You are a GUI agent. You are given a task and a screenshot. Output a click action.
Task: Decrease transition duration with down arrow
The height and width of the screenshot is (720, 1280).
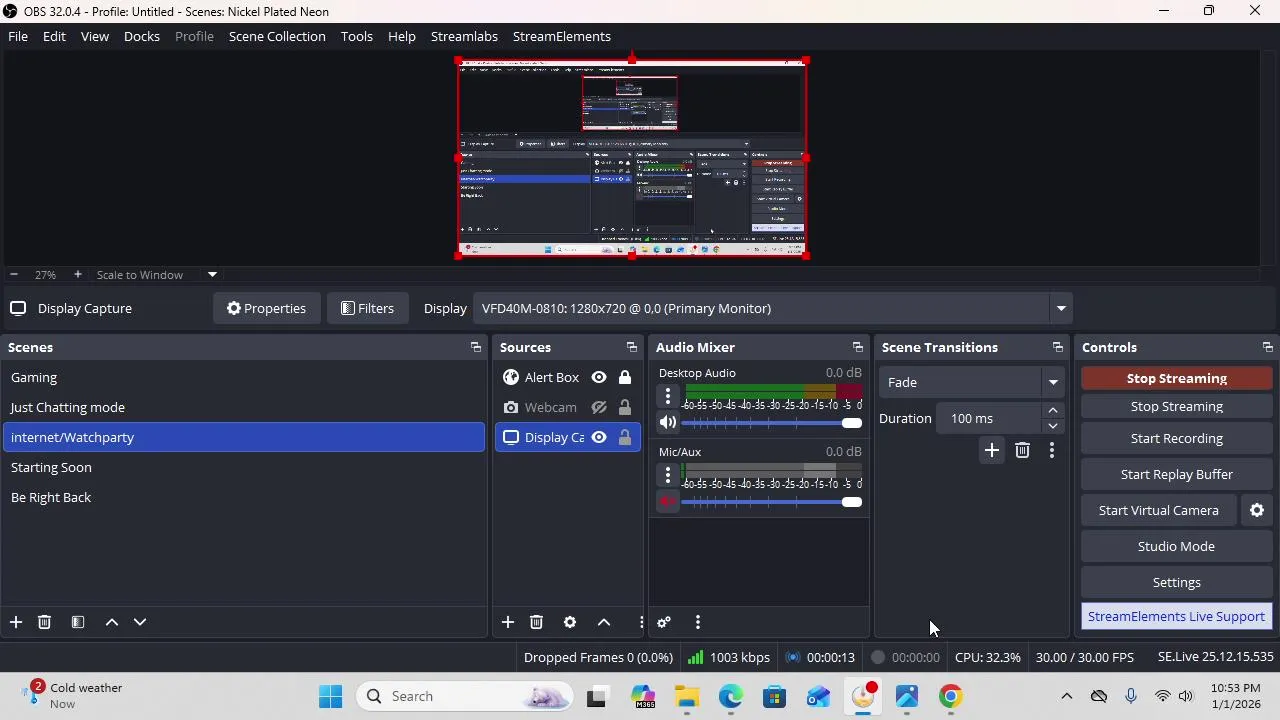point(1053,426)
